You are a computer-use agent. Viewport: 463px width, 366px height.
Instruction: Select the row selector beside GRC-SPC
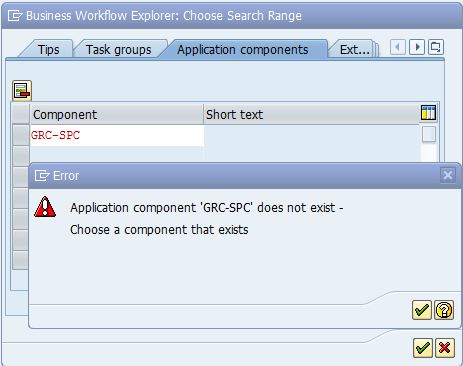point(21,135)
